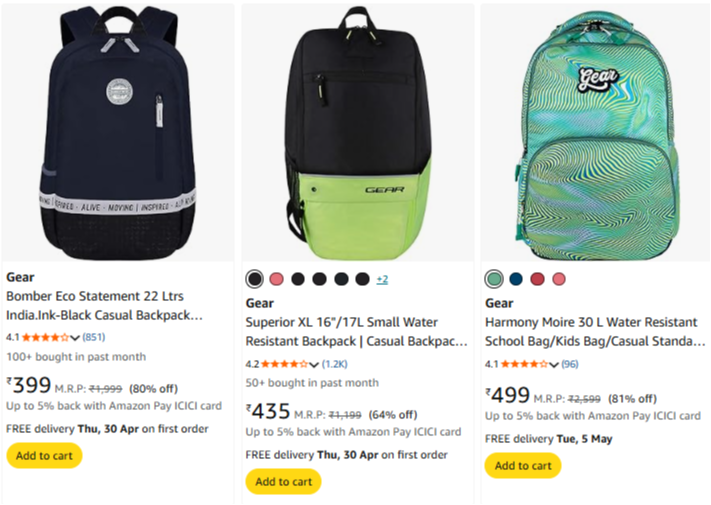The image size is (711, 505).
Task: Open the Superior XL Small Water Resistant Backpack title
Action: click(356, 332)
